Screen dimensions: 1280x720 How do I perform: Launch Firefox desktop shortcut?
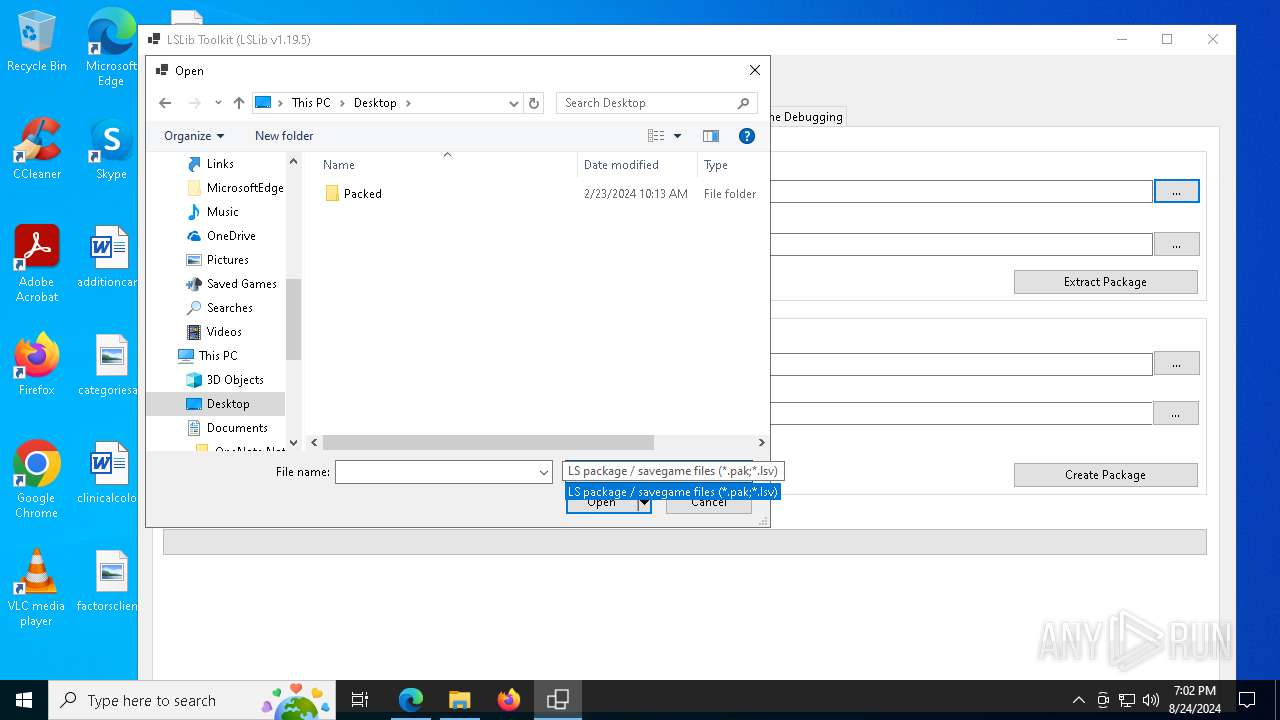36,365
